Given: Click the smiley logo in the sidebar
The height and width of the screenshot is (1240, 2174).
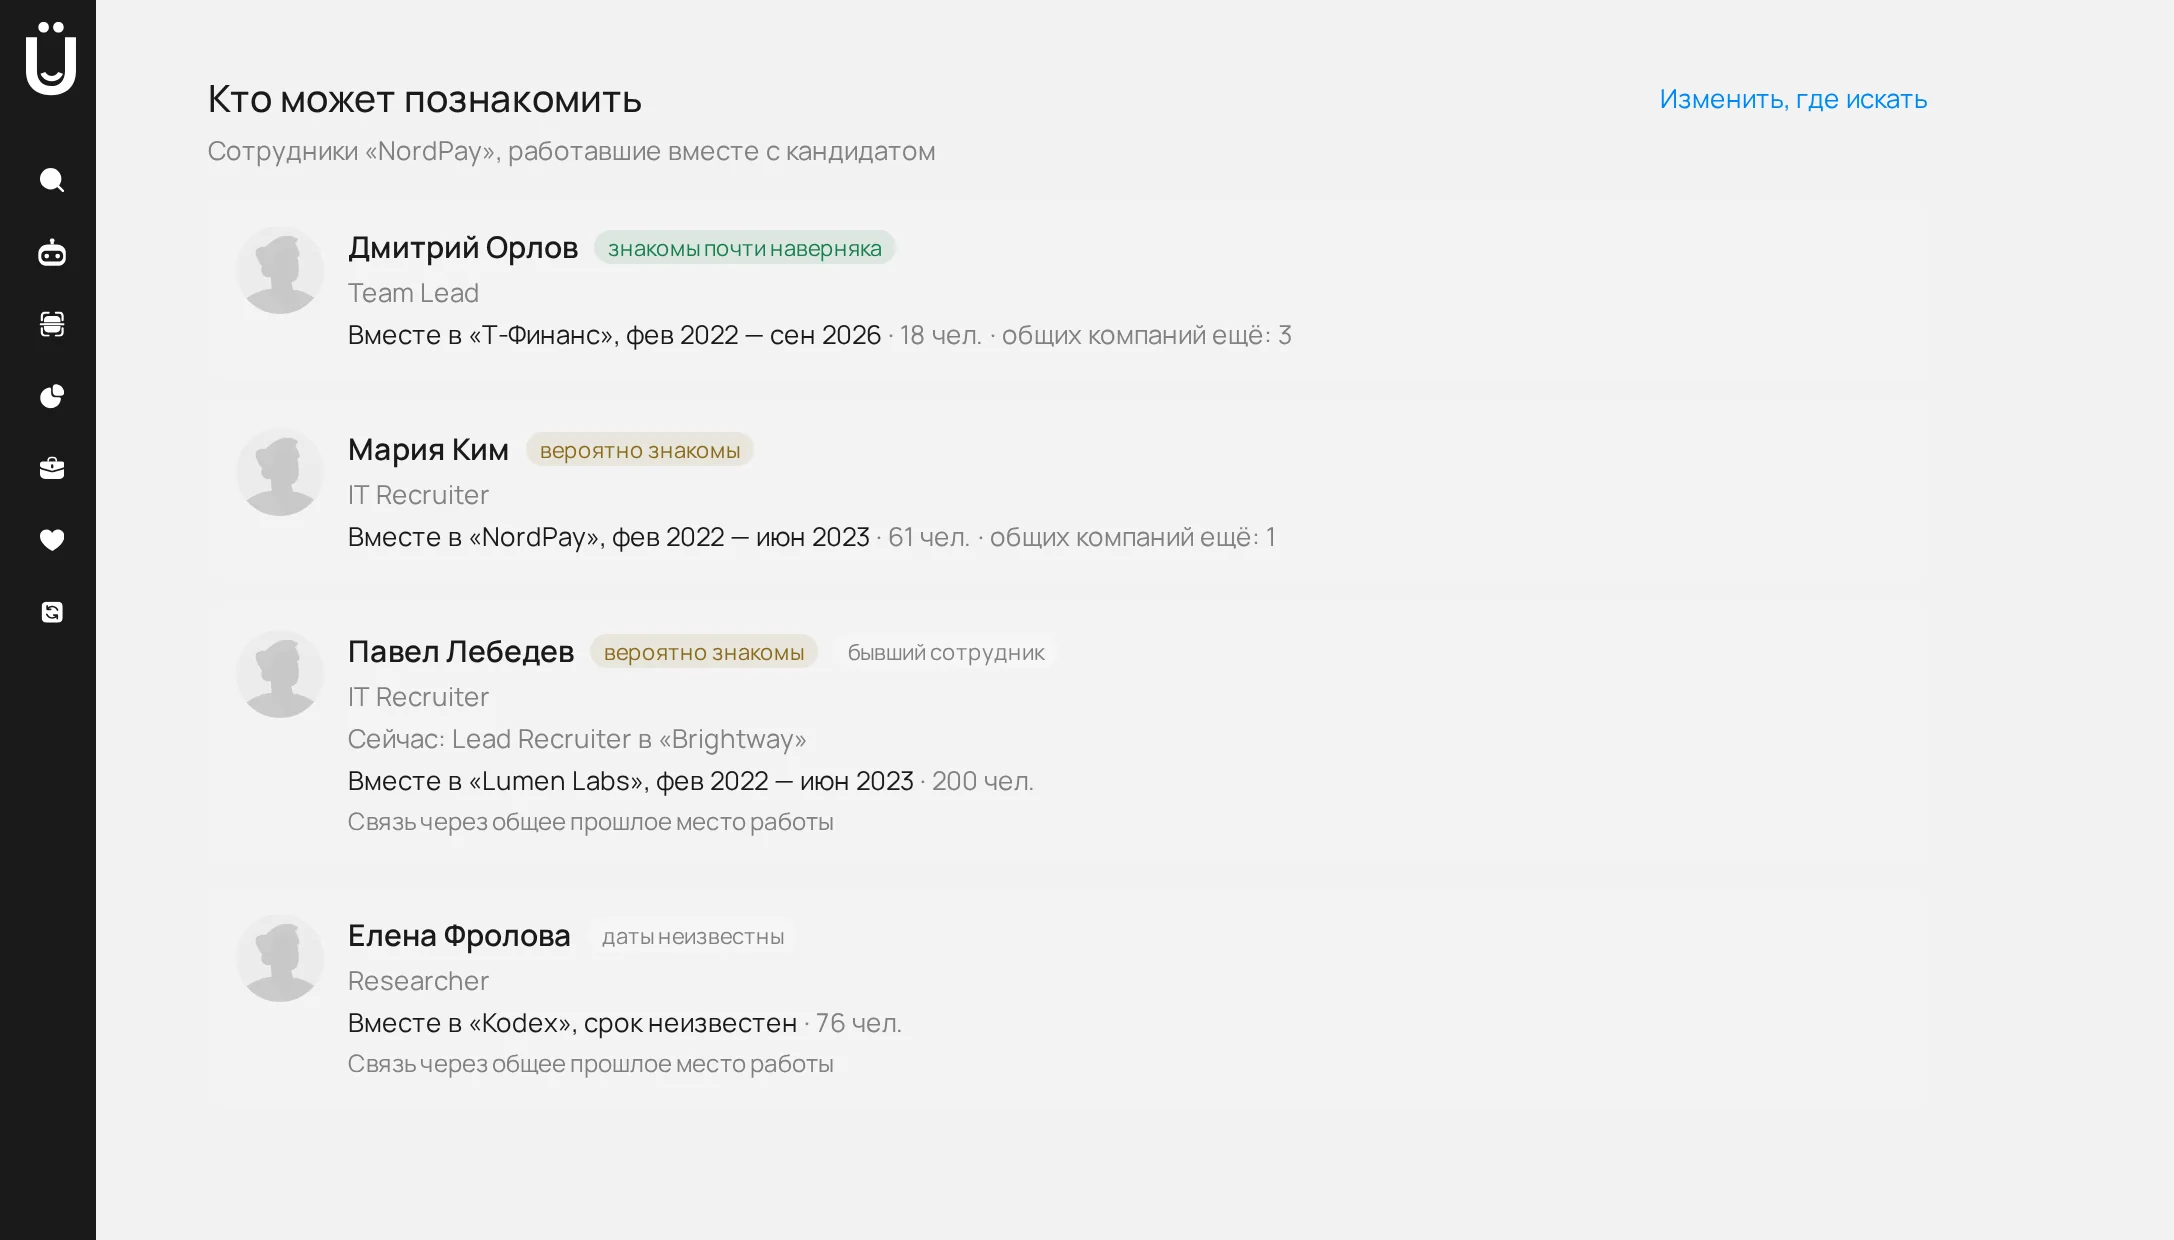Looking at the screenshot, I should pos(51,58).
